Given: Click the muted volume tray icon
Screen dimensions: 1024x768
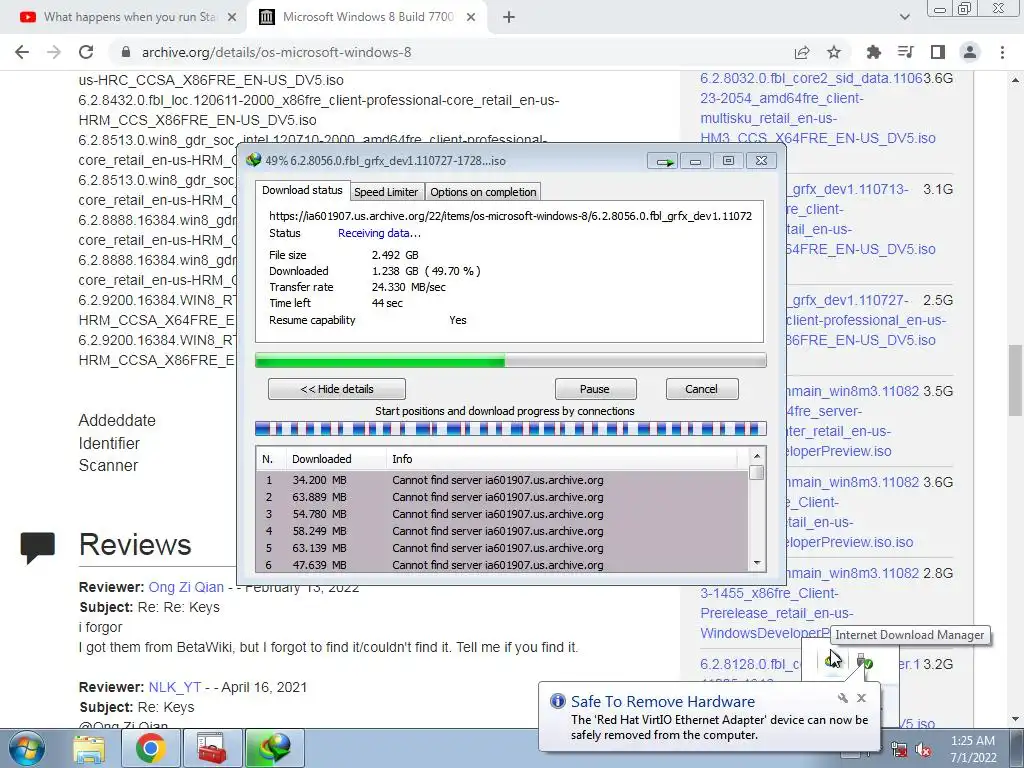Looking at the screenshot, I should click(923, 750).
